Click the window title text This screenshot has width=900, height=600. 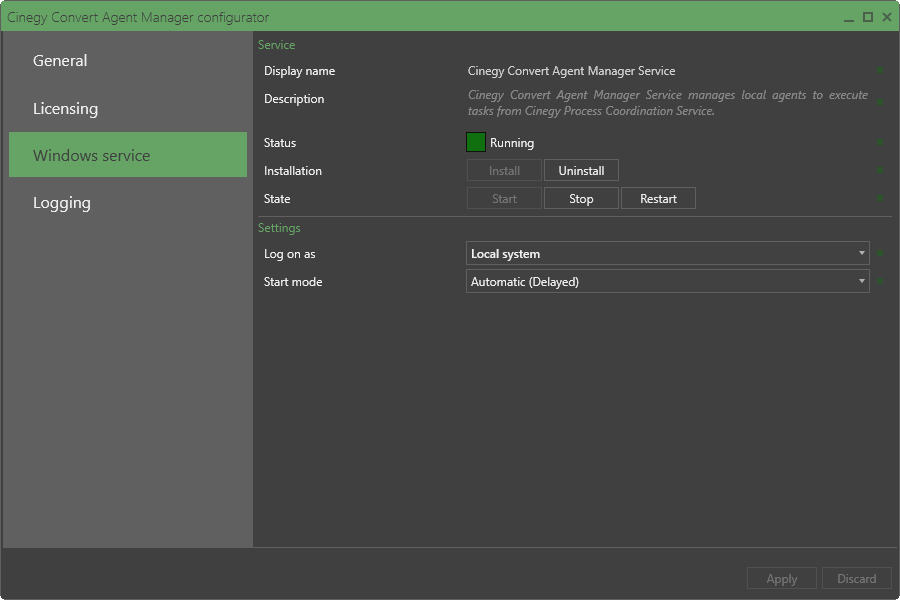[138, 17]
